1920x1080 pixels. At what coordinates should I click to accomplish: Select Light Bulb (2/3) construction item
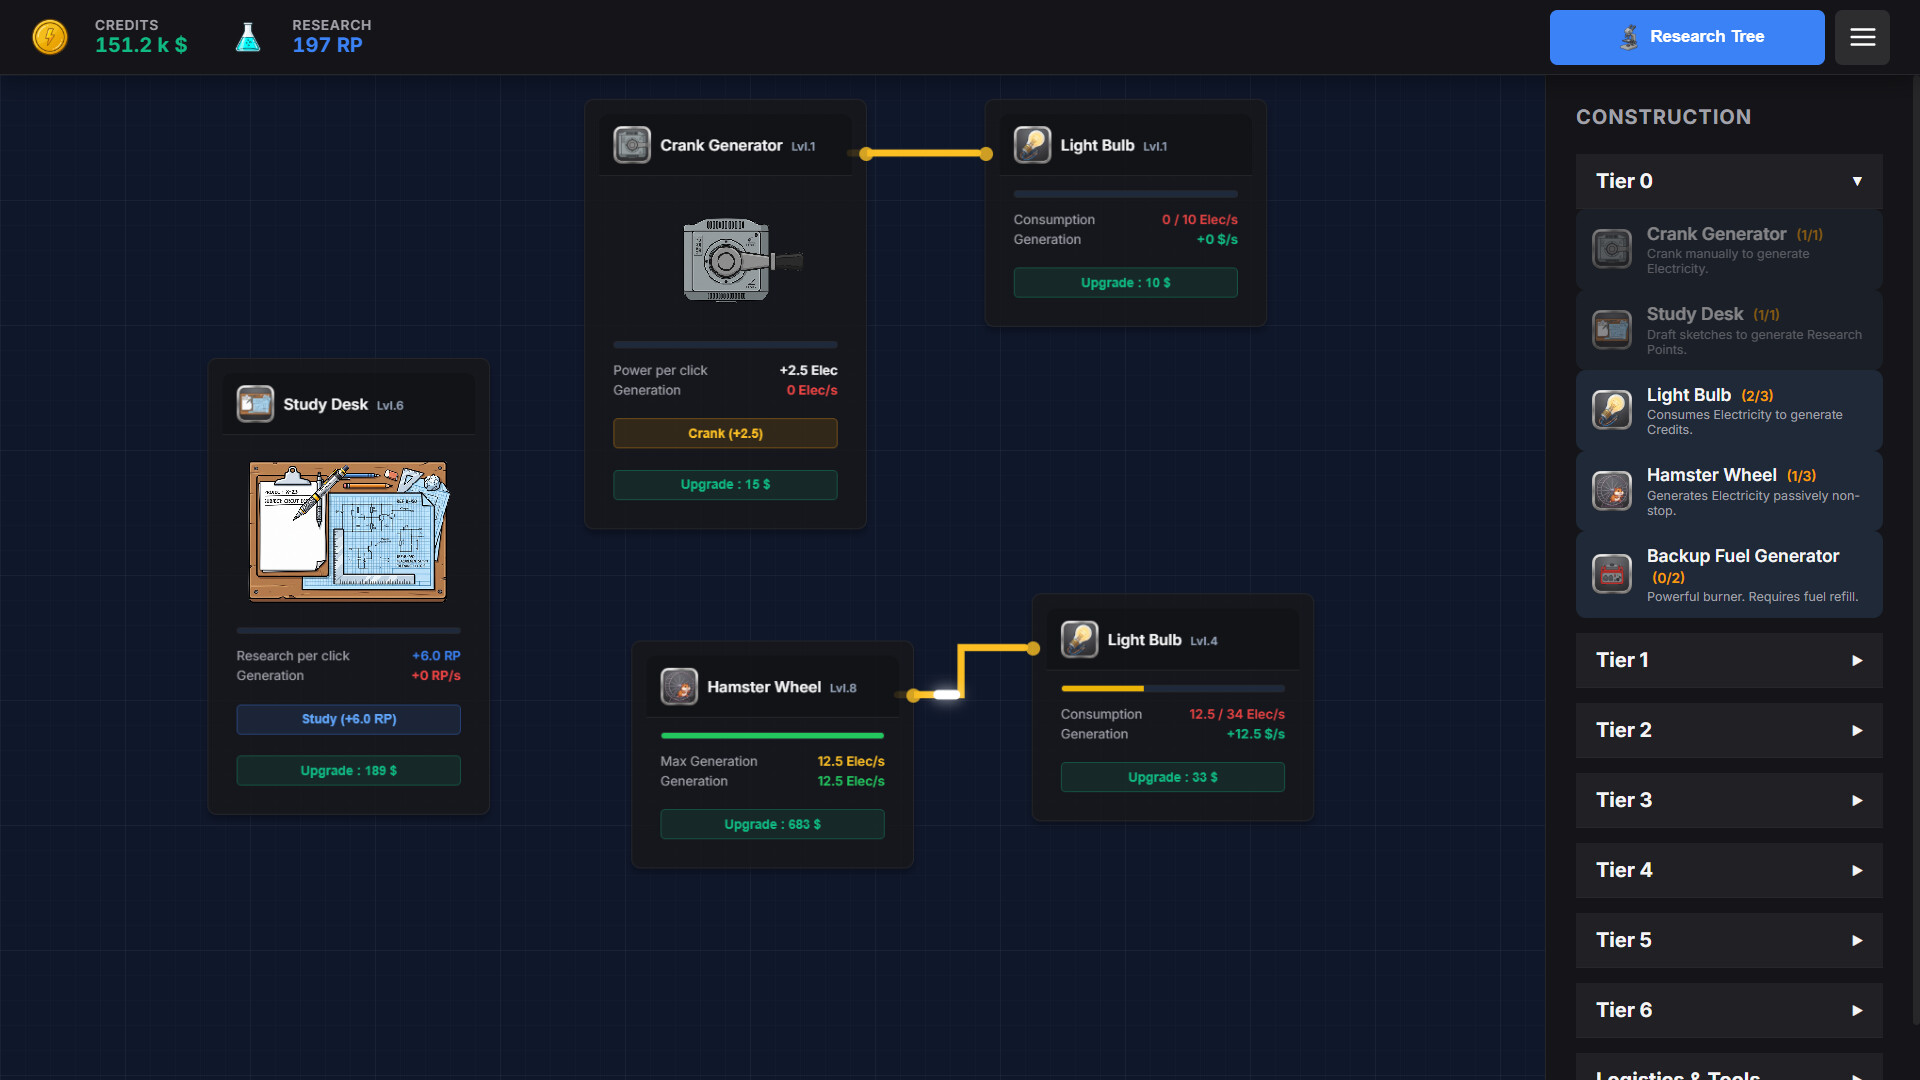[x=1729, y=411]
